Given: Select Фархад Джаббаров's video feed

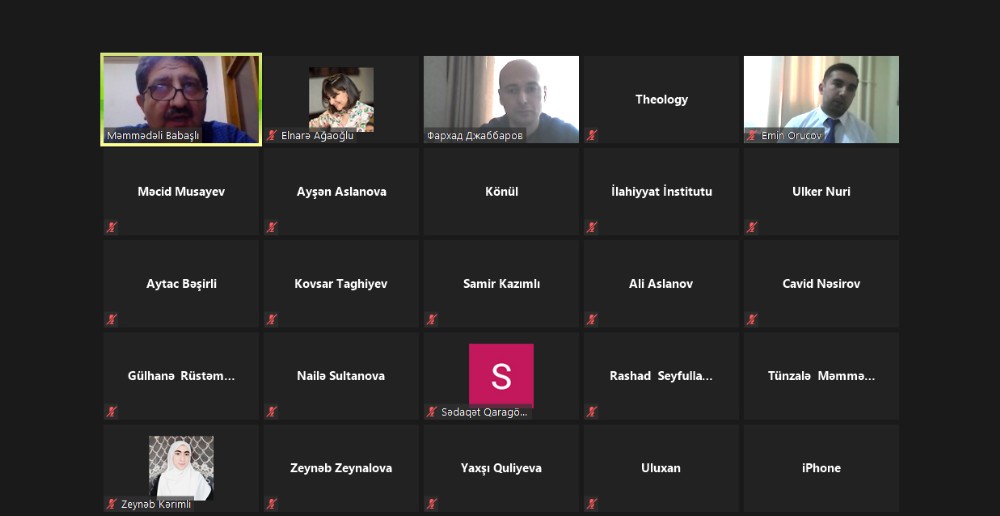Looking at the screenshot, I should [501, 100].
